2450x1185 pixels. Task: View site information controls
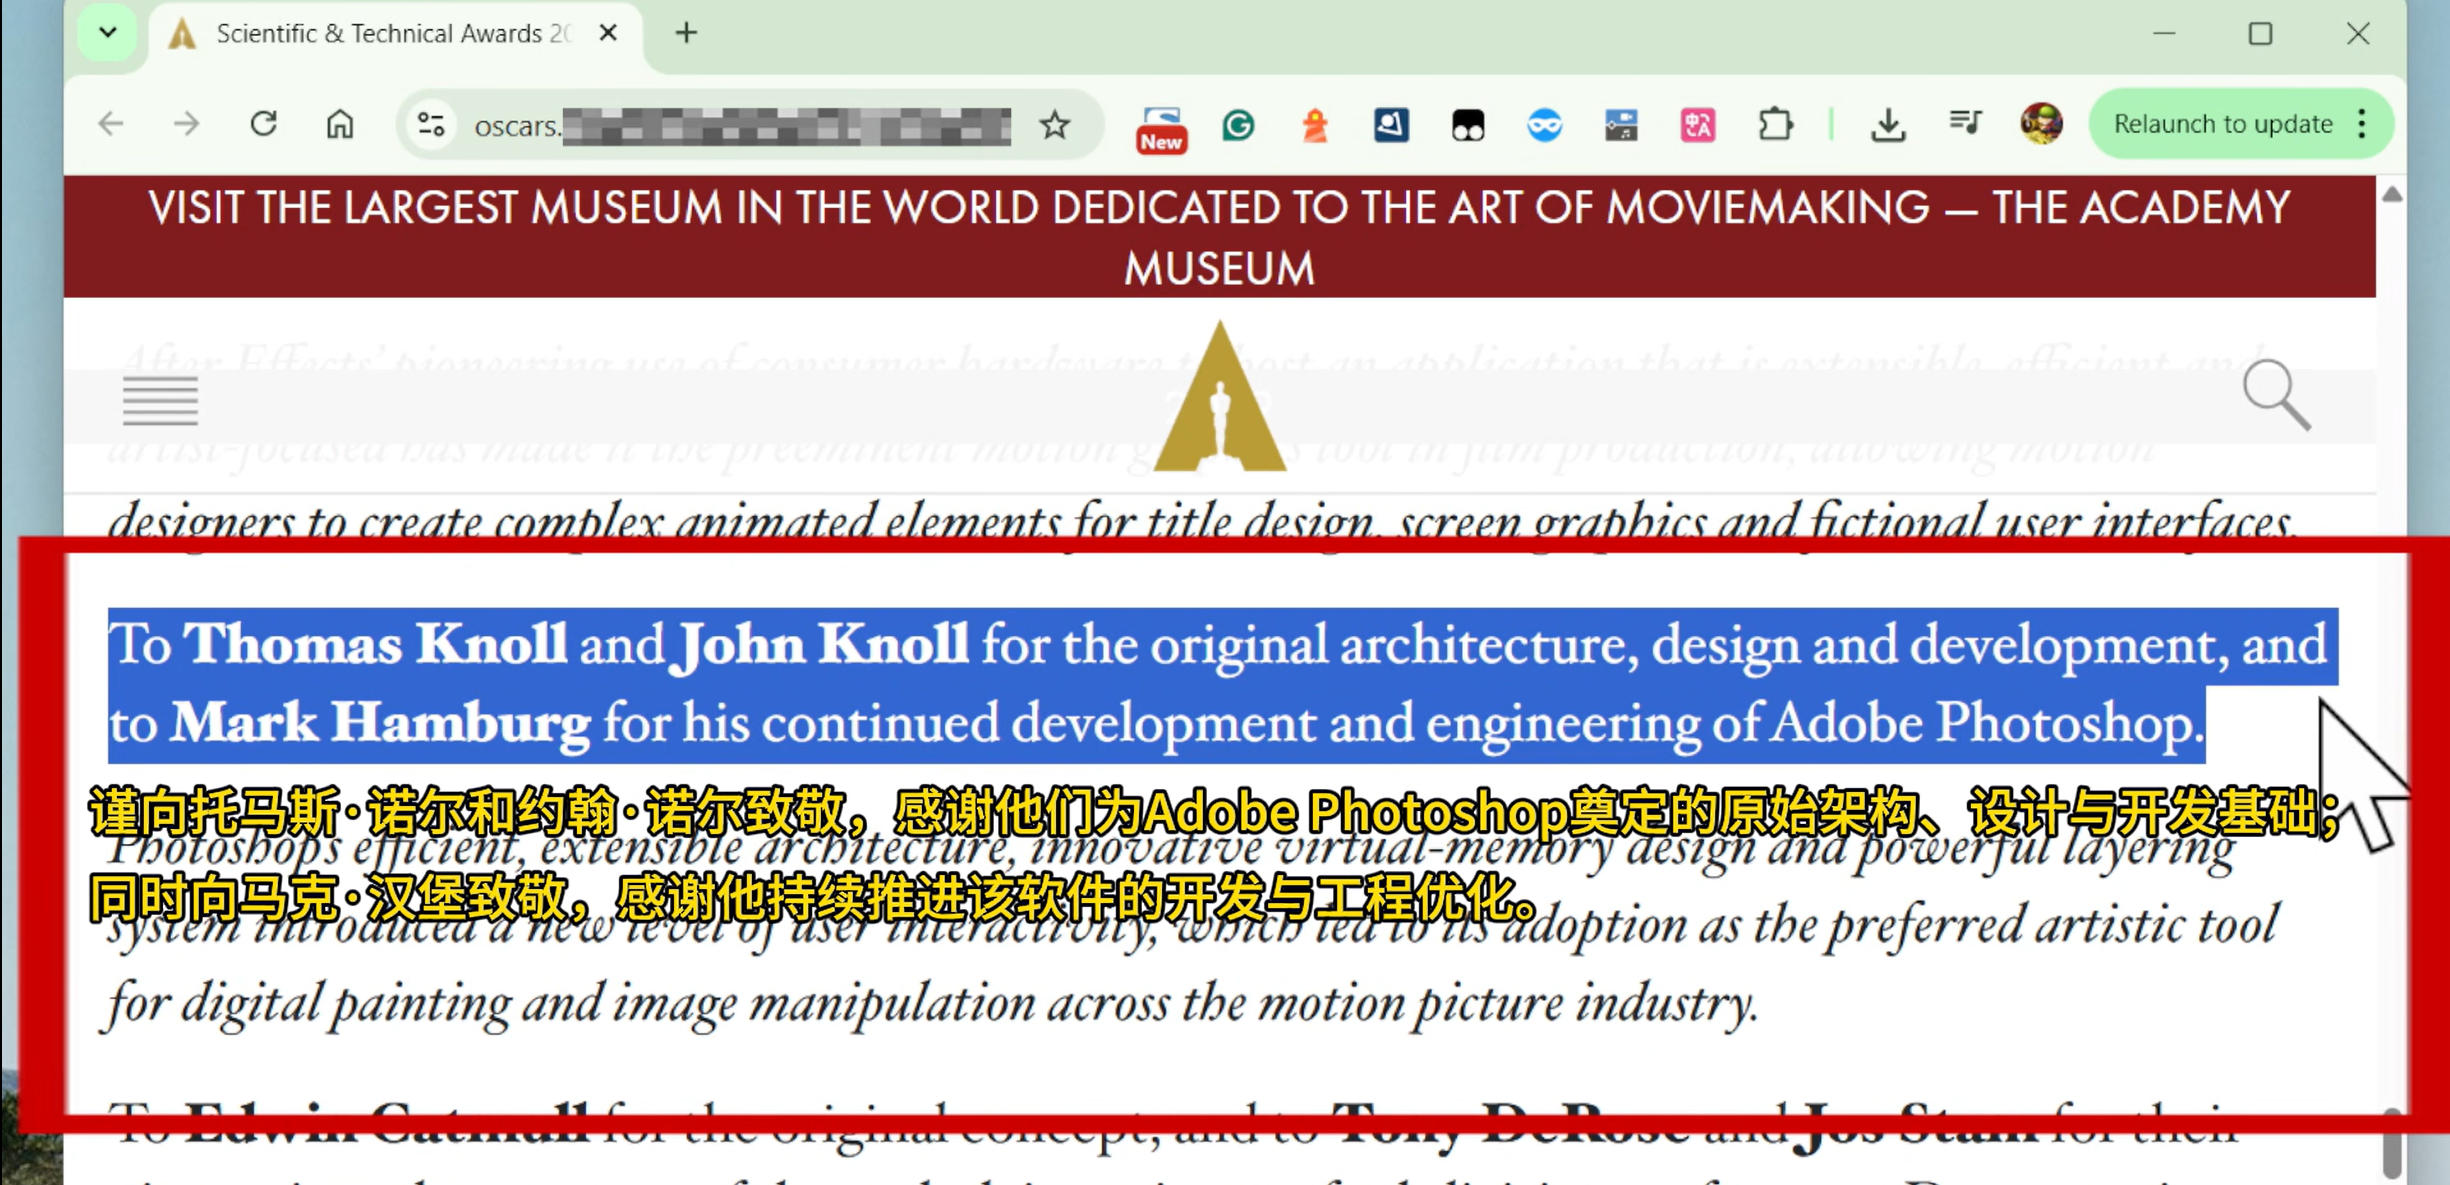coord(431,125)
